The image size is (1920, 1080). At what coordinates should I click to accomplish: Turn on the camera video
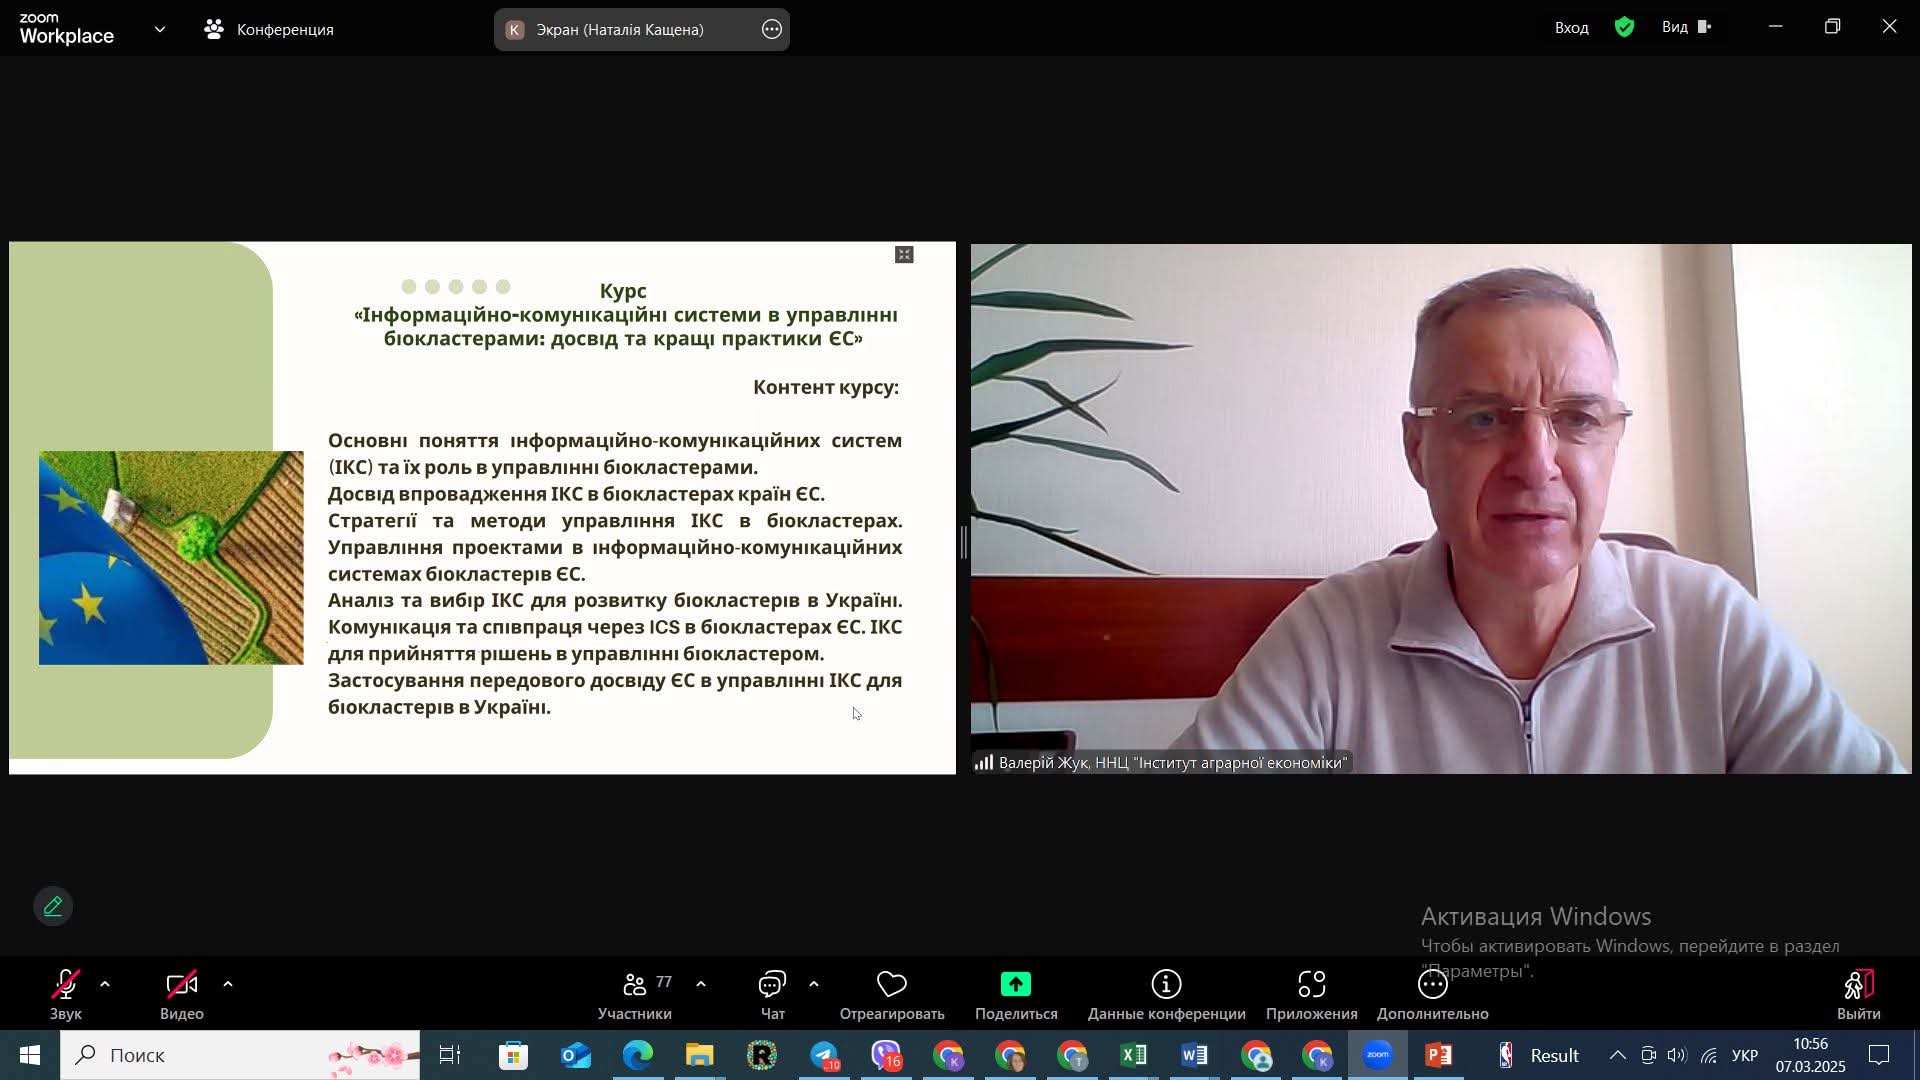coord(181,986)
